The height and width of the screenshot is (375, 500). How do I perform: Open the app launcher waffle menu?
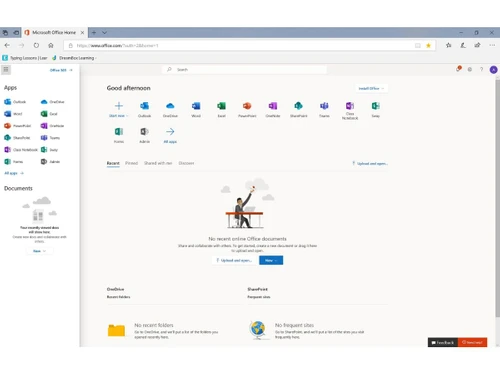[6, 70]
